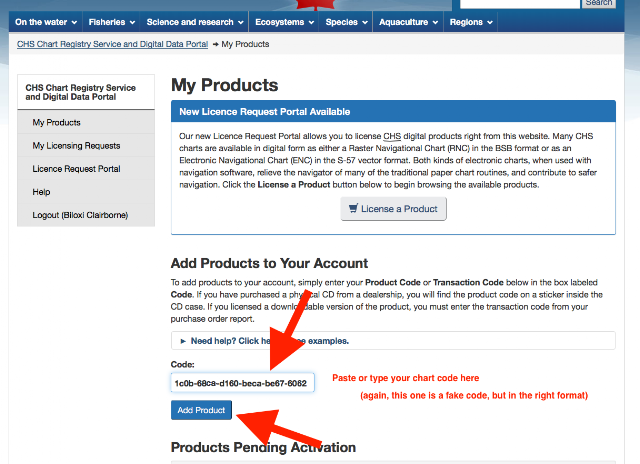640x464 pixels.
Task: Click the License a Product button
Action: tap(393, 209)
